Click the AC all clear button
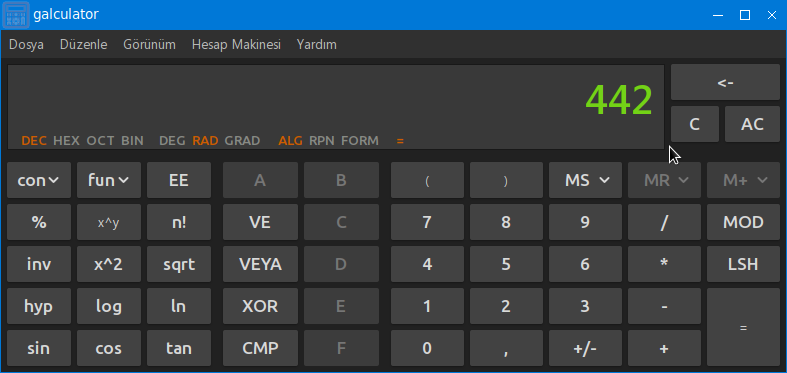This screenshot has height=373, width=787. (x=752, y=124)
